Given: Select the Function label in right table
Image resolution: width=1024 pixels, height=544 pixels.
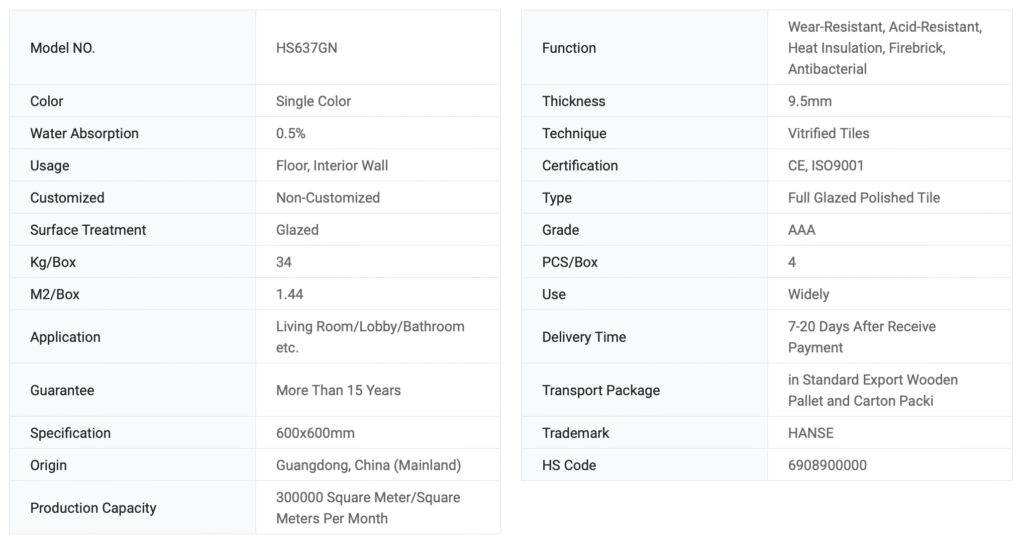Looking at the screenshot, I should click(569, 48).
